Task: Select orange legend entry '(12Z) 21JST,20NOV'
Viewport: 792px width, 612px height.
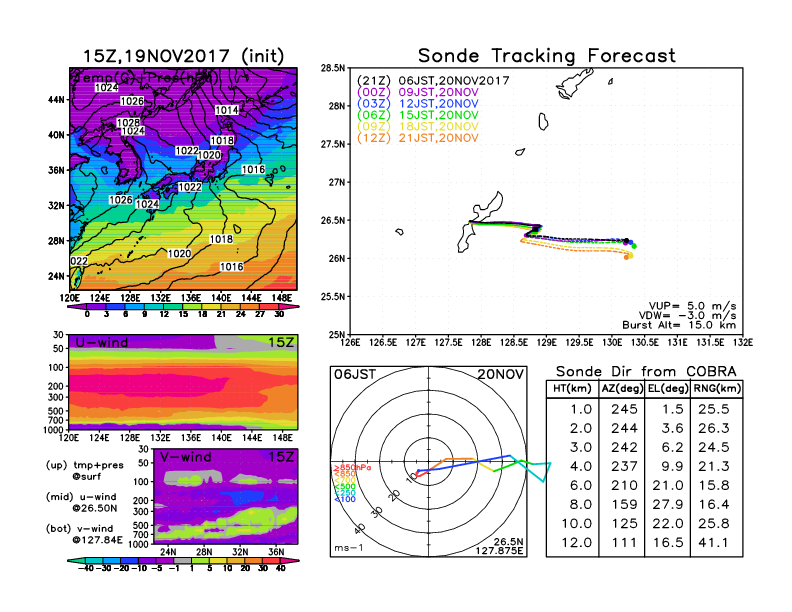Action: (418, 138)
